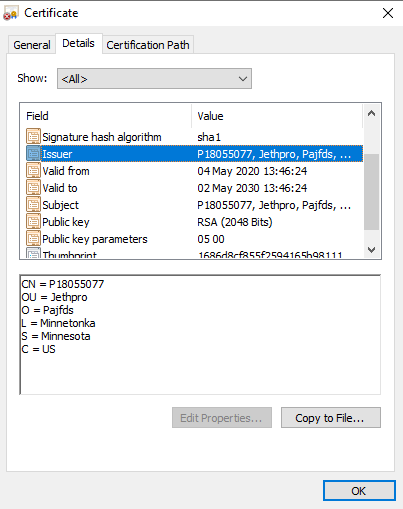The image size is (403, 509).
Task: Click the Public key field icon
Action: tap(33, 222)
